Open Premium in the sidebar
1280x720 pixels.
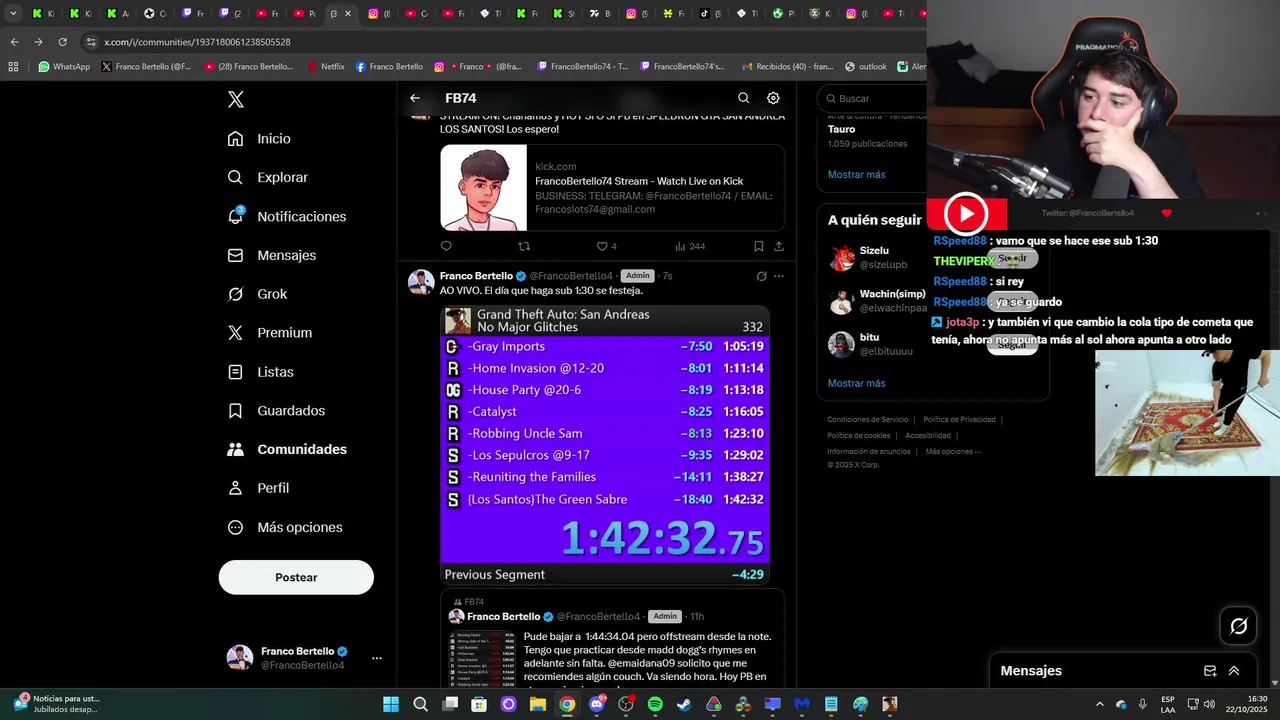(269, 333)
